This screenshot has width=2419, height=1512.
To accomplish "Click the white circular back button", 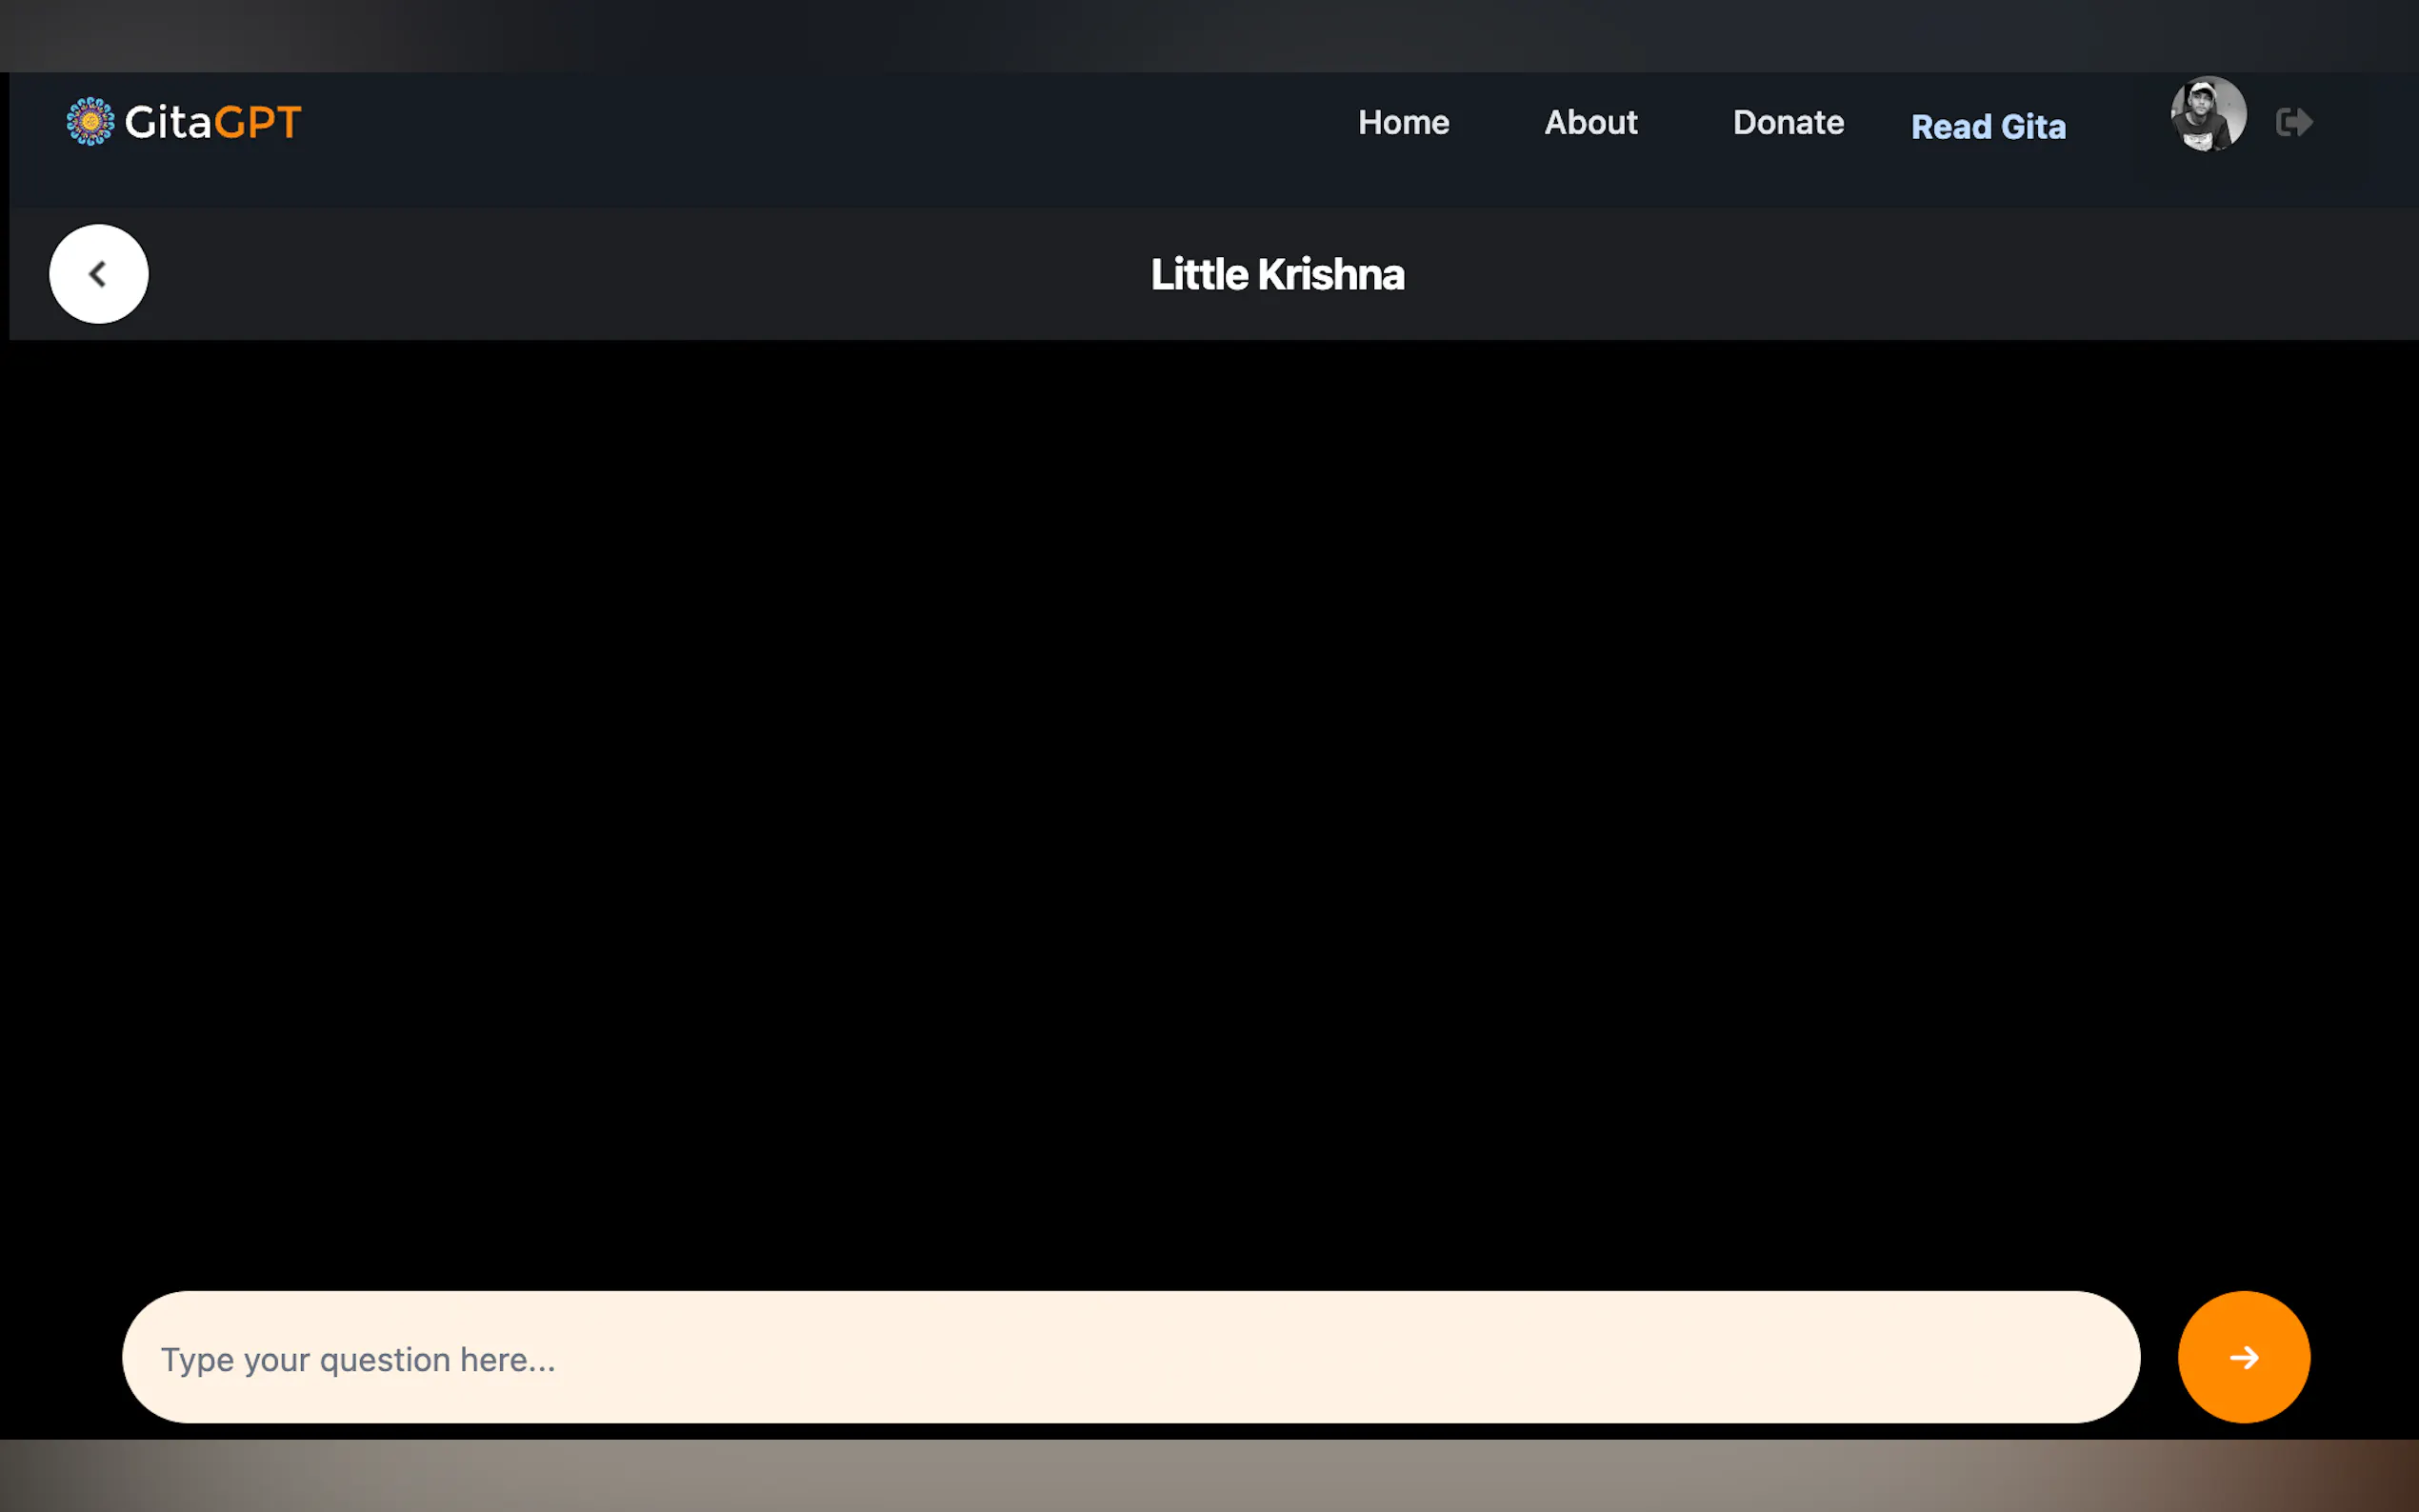I will click(98, 274).
